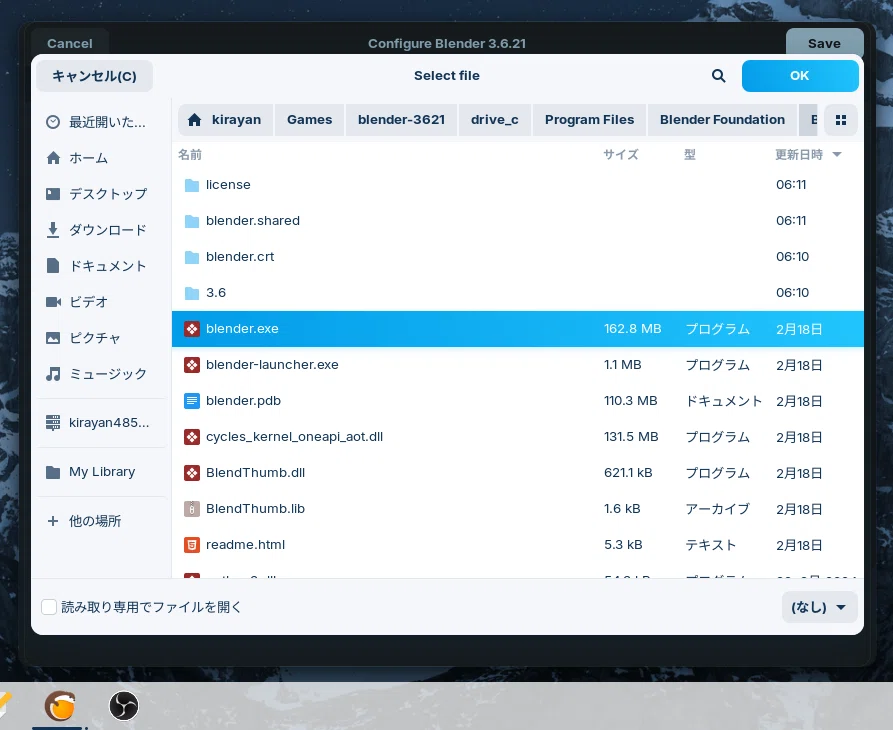Click the デスクトップ sidebar icon
The image size is (893, 730).
(53, 194)
